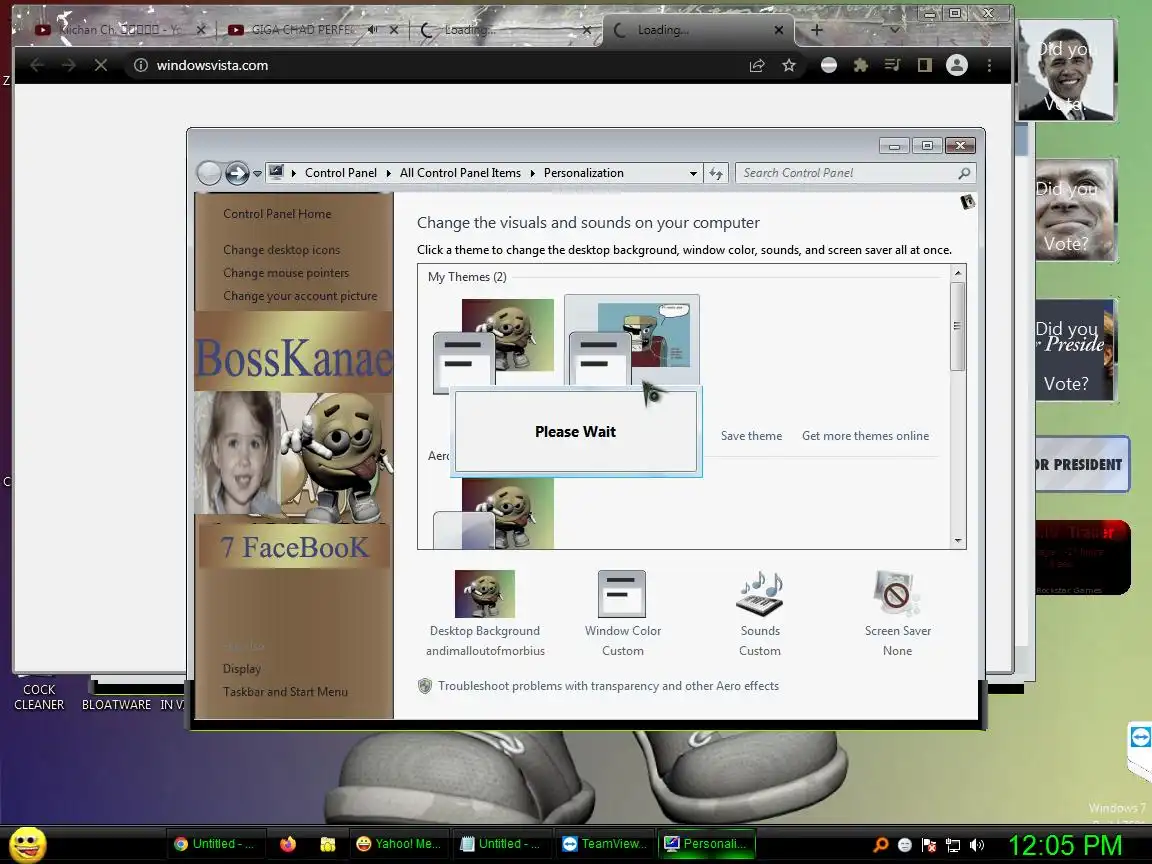Open the Sounds setting icon
The image size is (1152, 864).
[760, 594]
